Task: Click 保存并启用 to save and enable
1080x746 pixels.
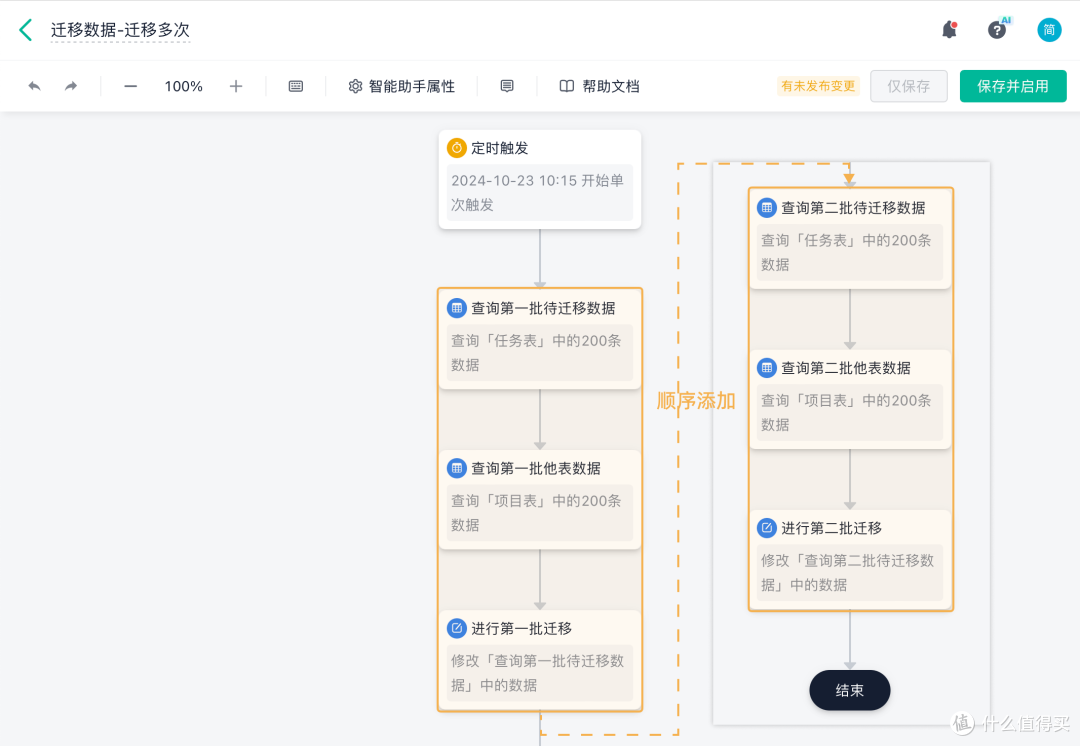Action: pos(1013,86)
